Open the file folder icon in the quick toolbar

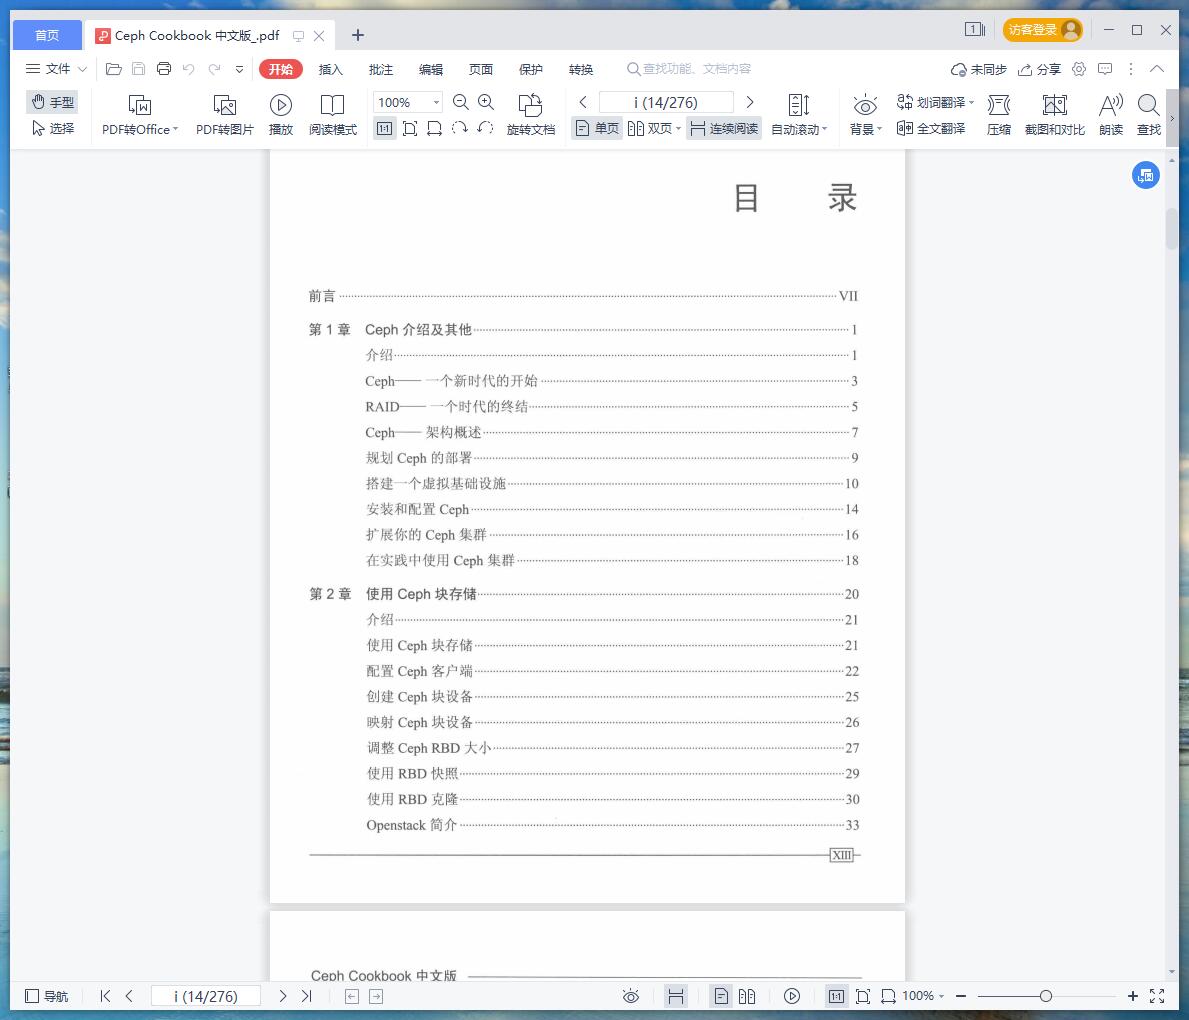coord(114,69)
